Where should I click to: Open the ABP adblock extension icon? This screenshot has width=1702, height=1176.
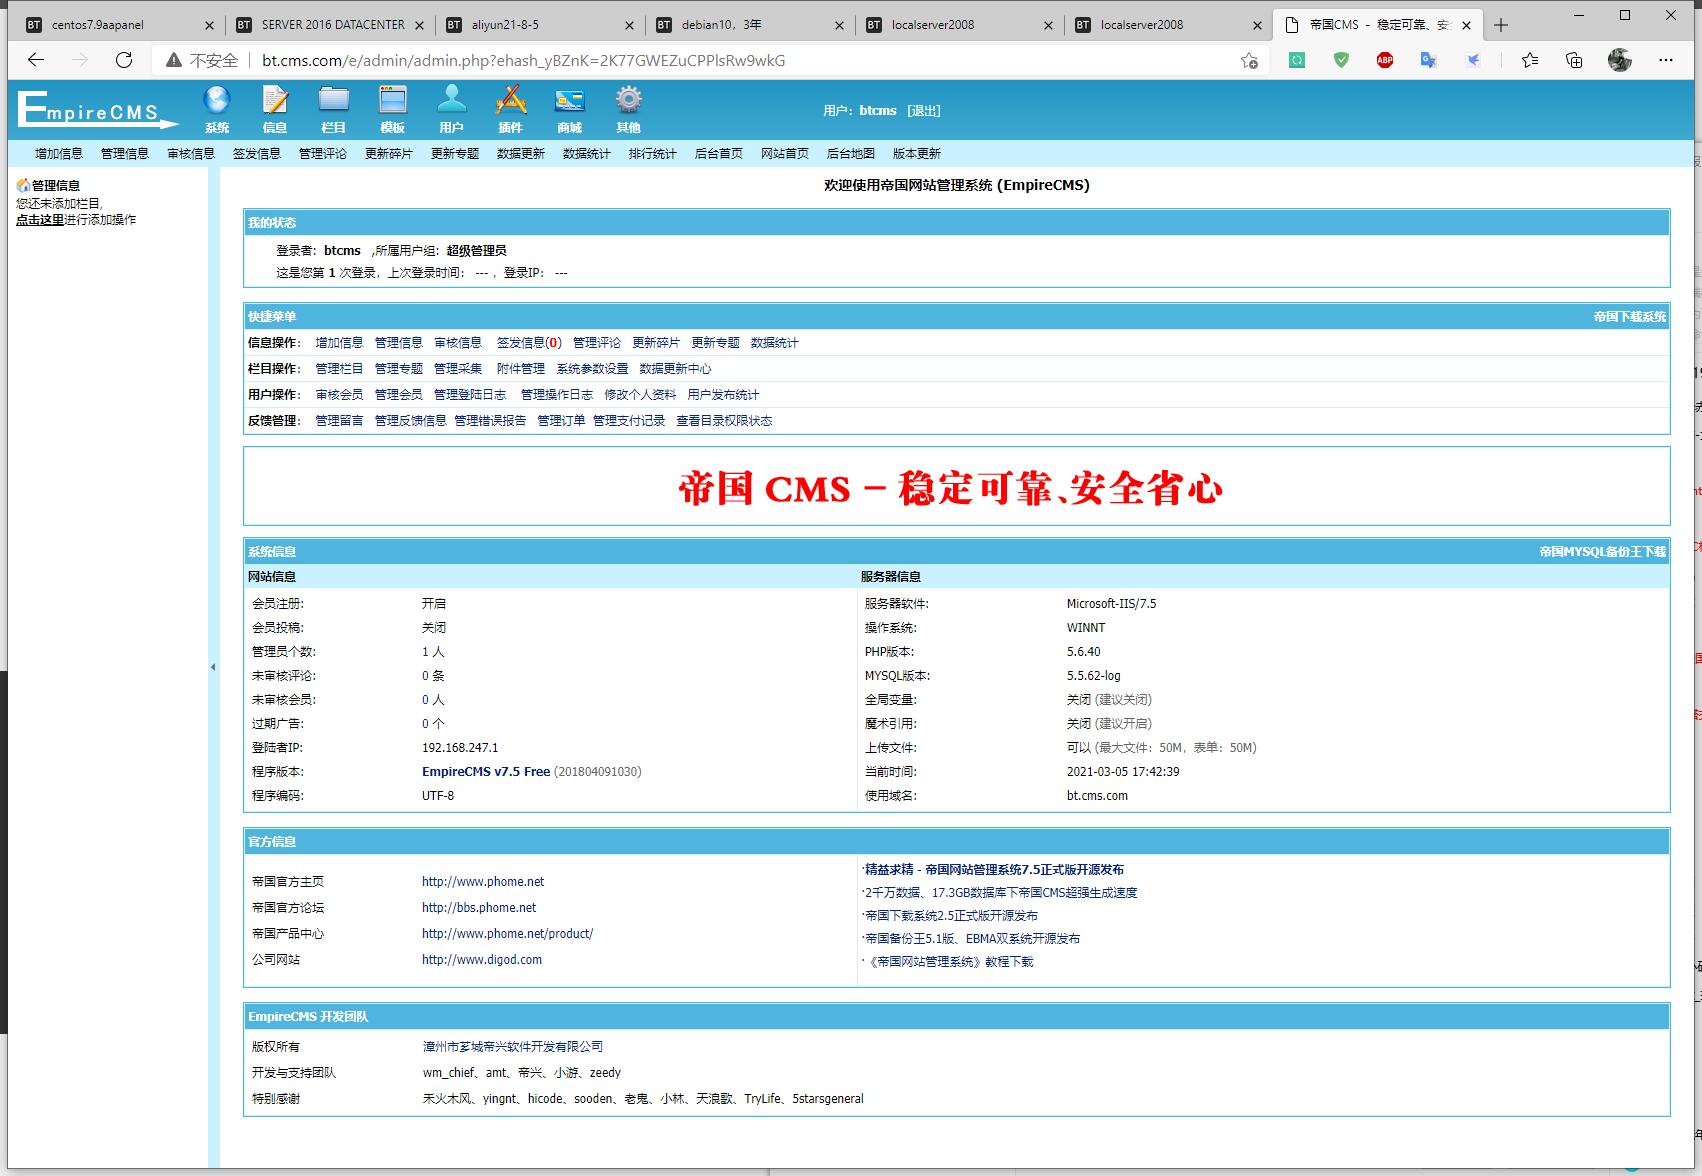1385,60
